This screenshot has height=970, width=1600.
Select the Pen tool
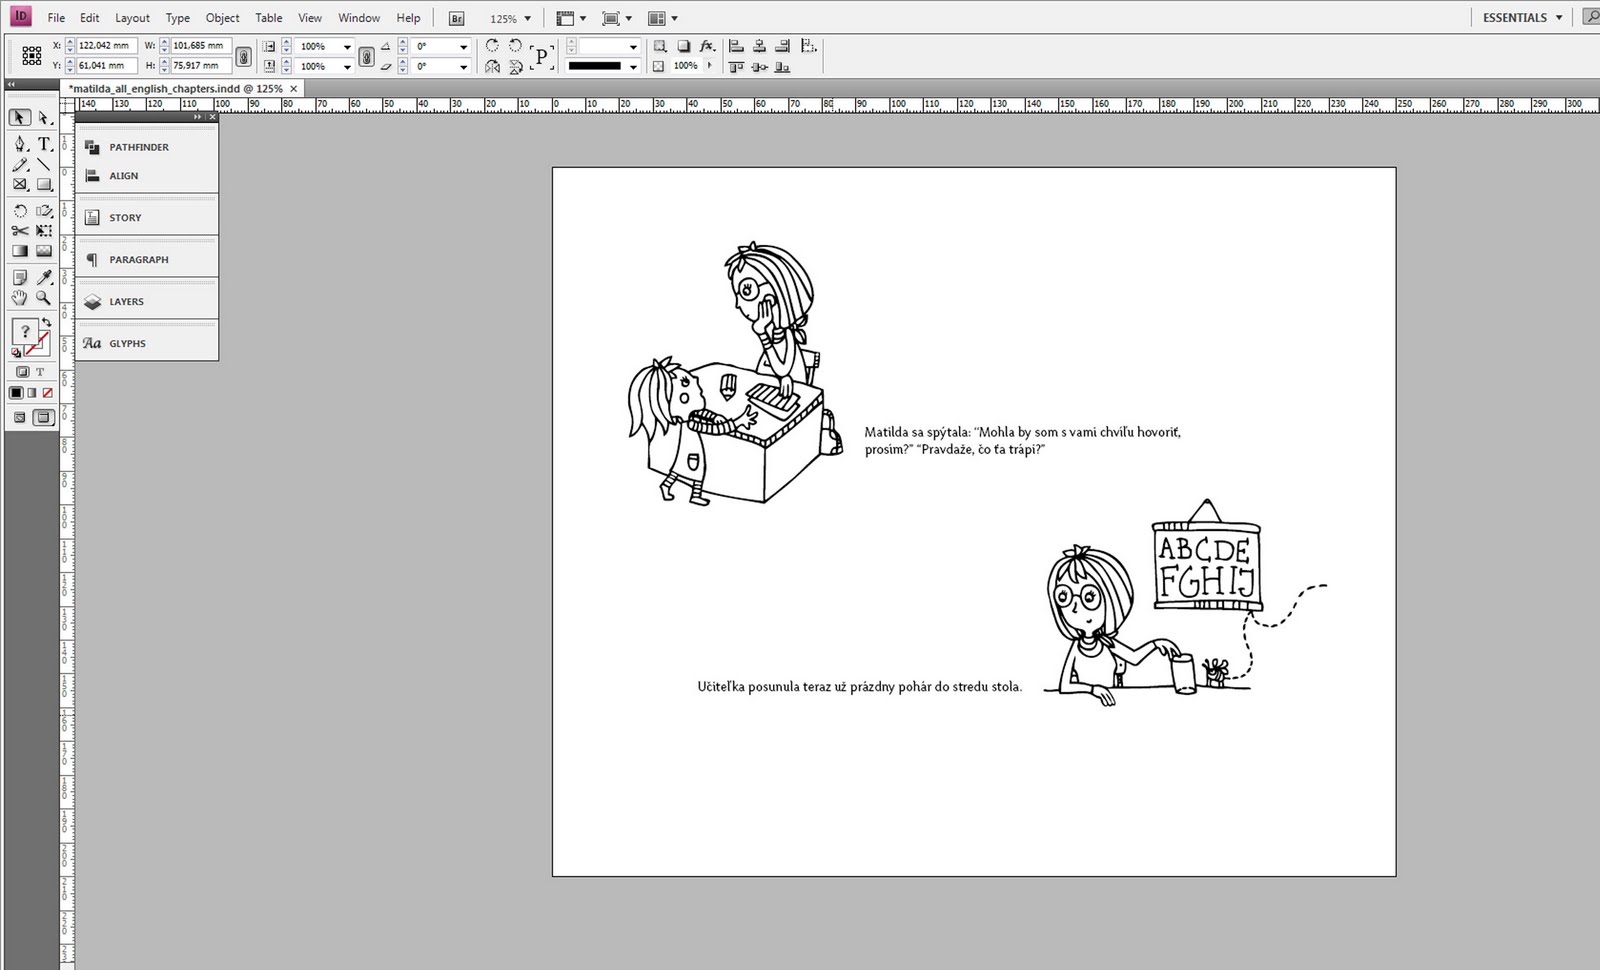click(x=19, y=144)
